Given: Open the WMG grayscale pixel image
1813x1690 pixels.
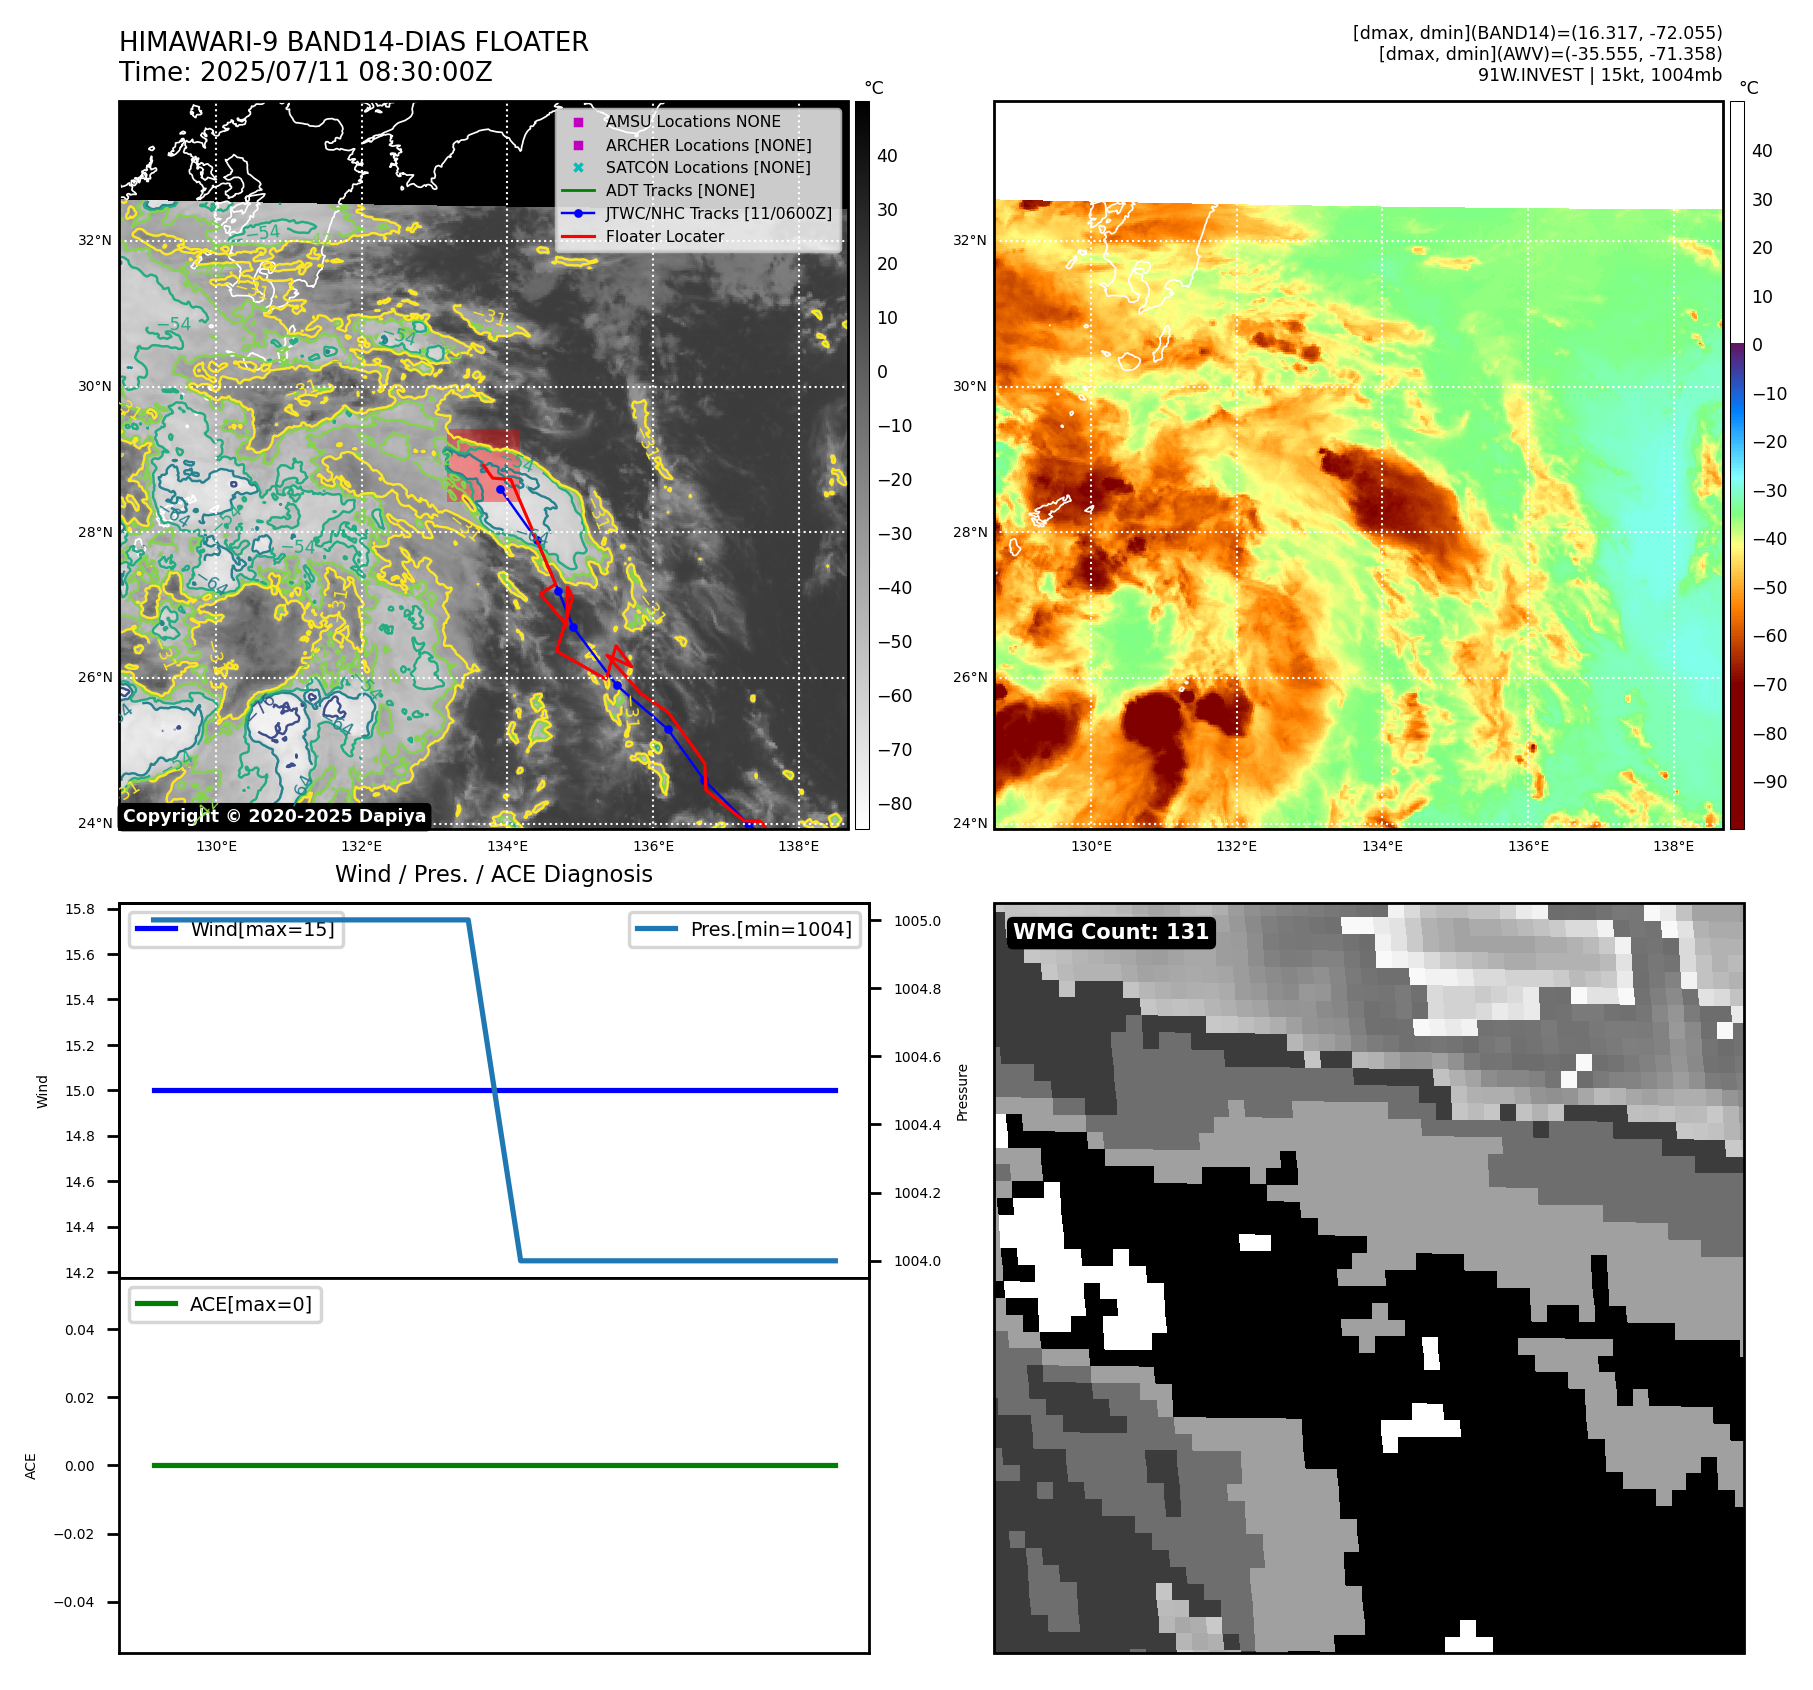Looking at the screenshot, I should 1369,1279.
